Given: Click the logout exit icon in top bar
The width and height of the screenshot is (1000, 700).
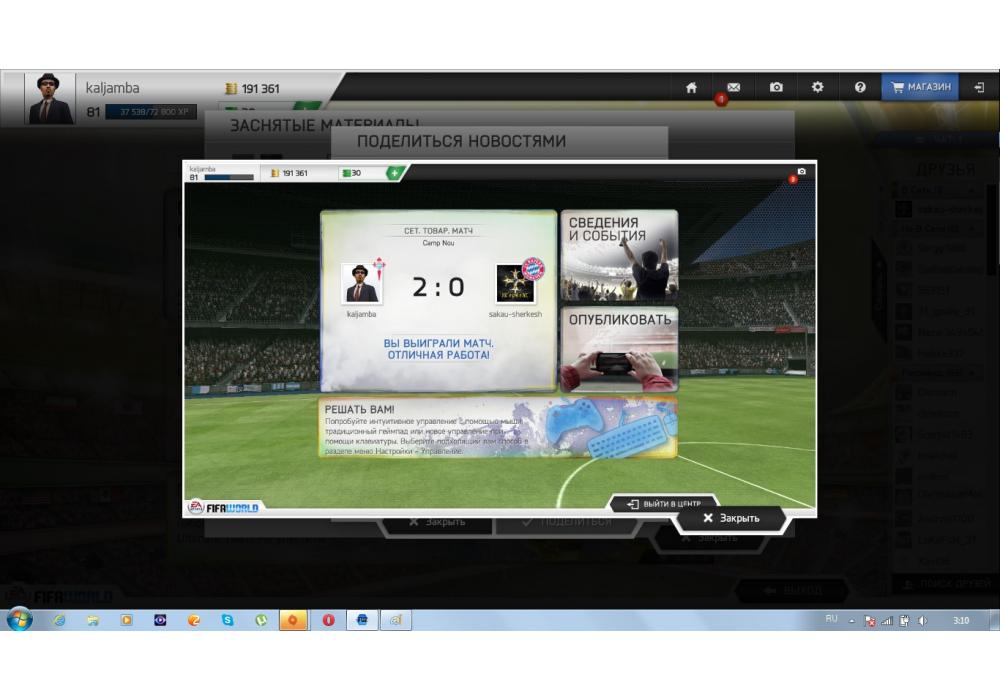Looking at the screenshot, I should click(980, 87).
